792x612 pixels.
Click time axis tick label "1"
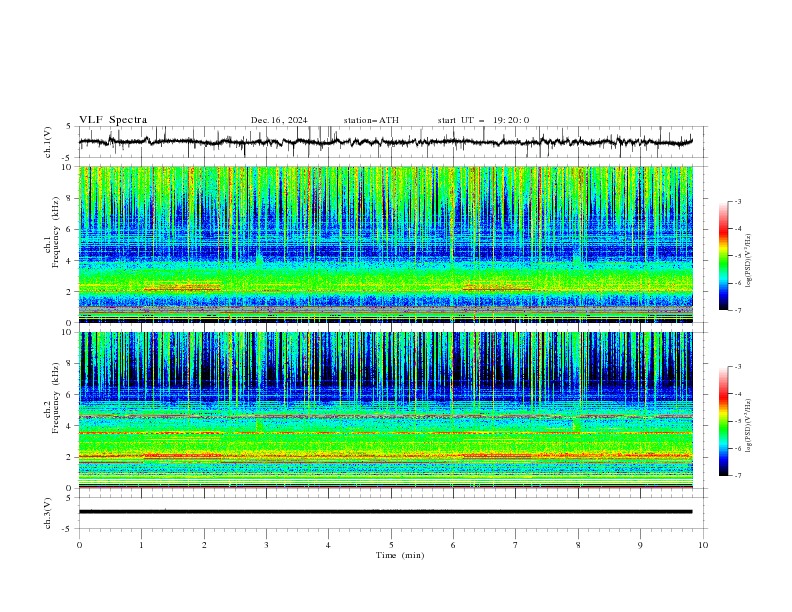point(141,545)
